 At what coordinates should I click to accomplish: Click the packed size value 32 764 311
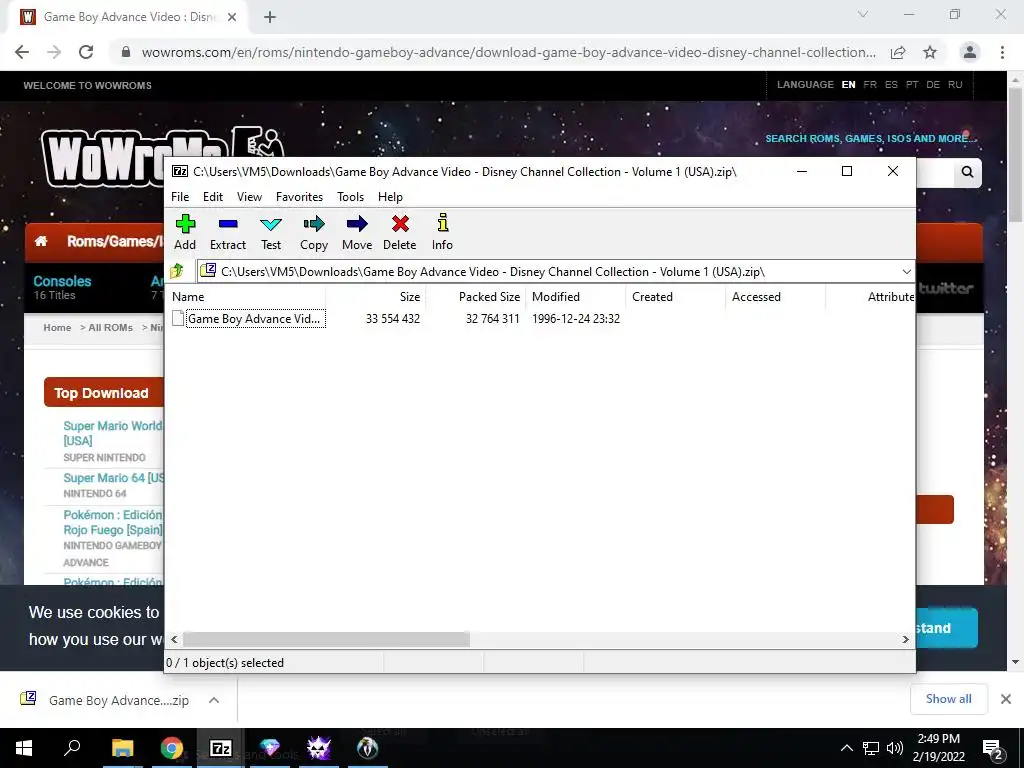[492, 319]
